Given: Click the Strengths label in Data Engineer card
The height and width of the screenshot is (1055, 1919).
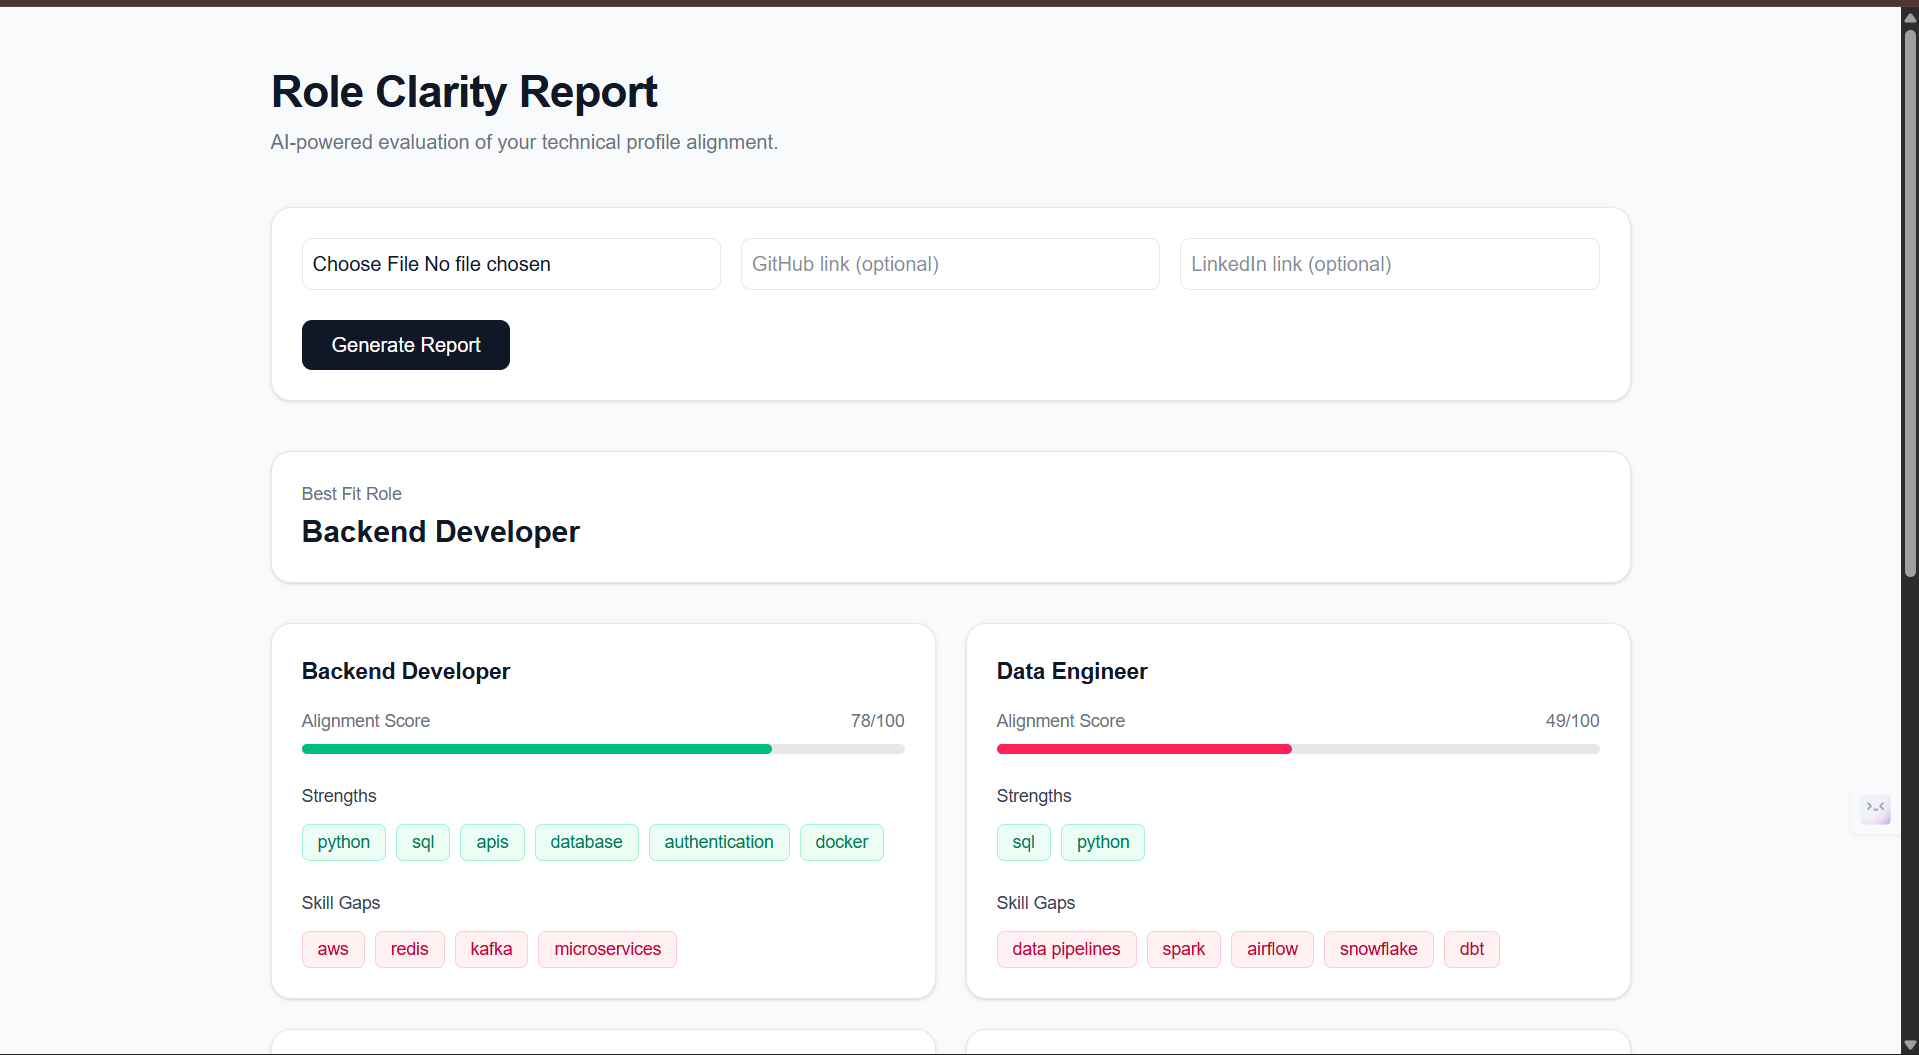Looking at the screenshot, I should coord(1034,796).
